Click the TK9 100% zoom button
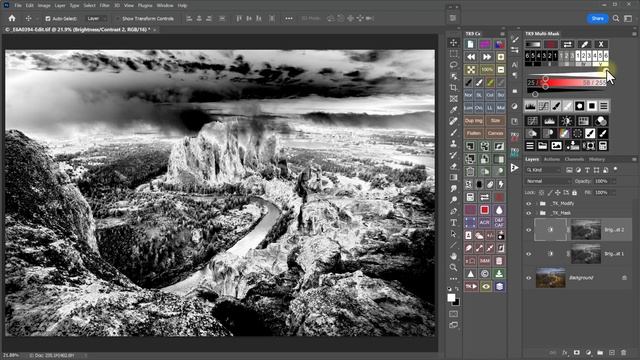 [x=486, y=69]
